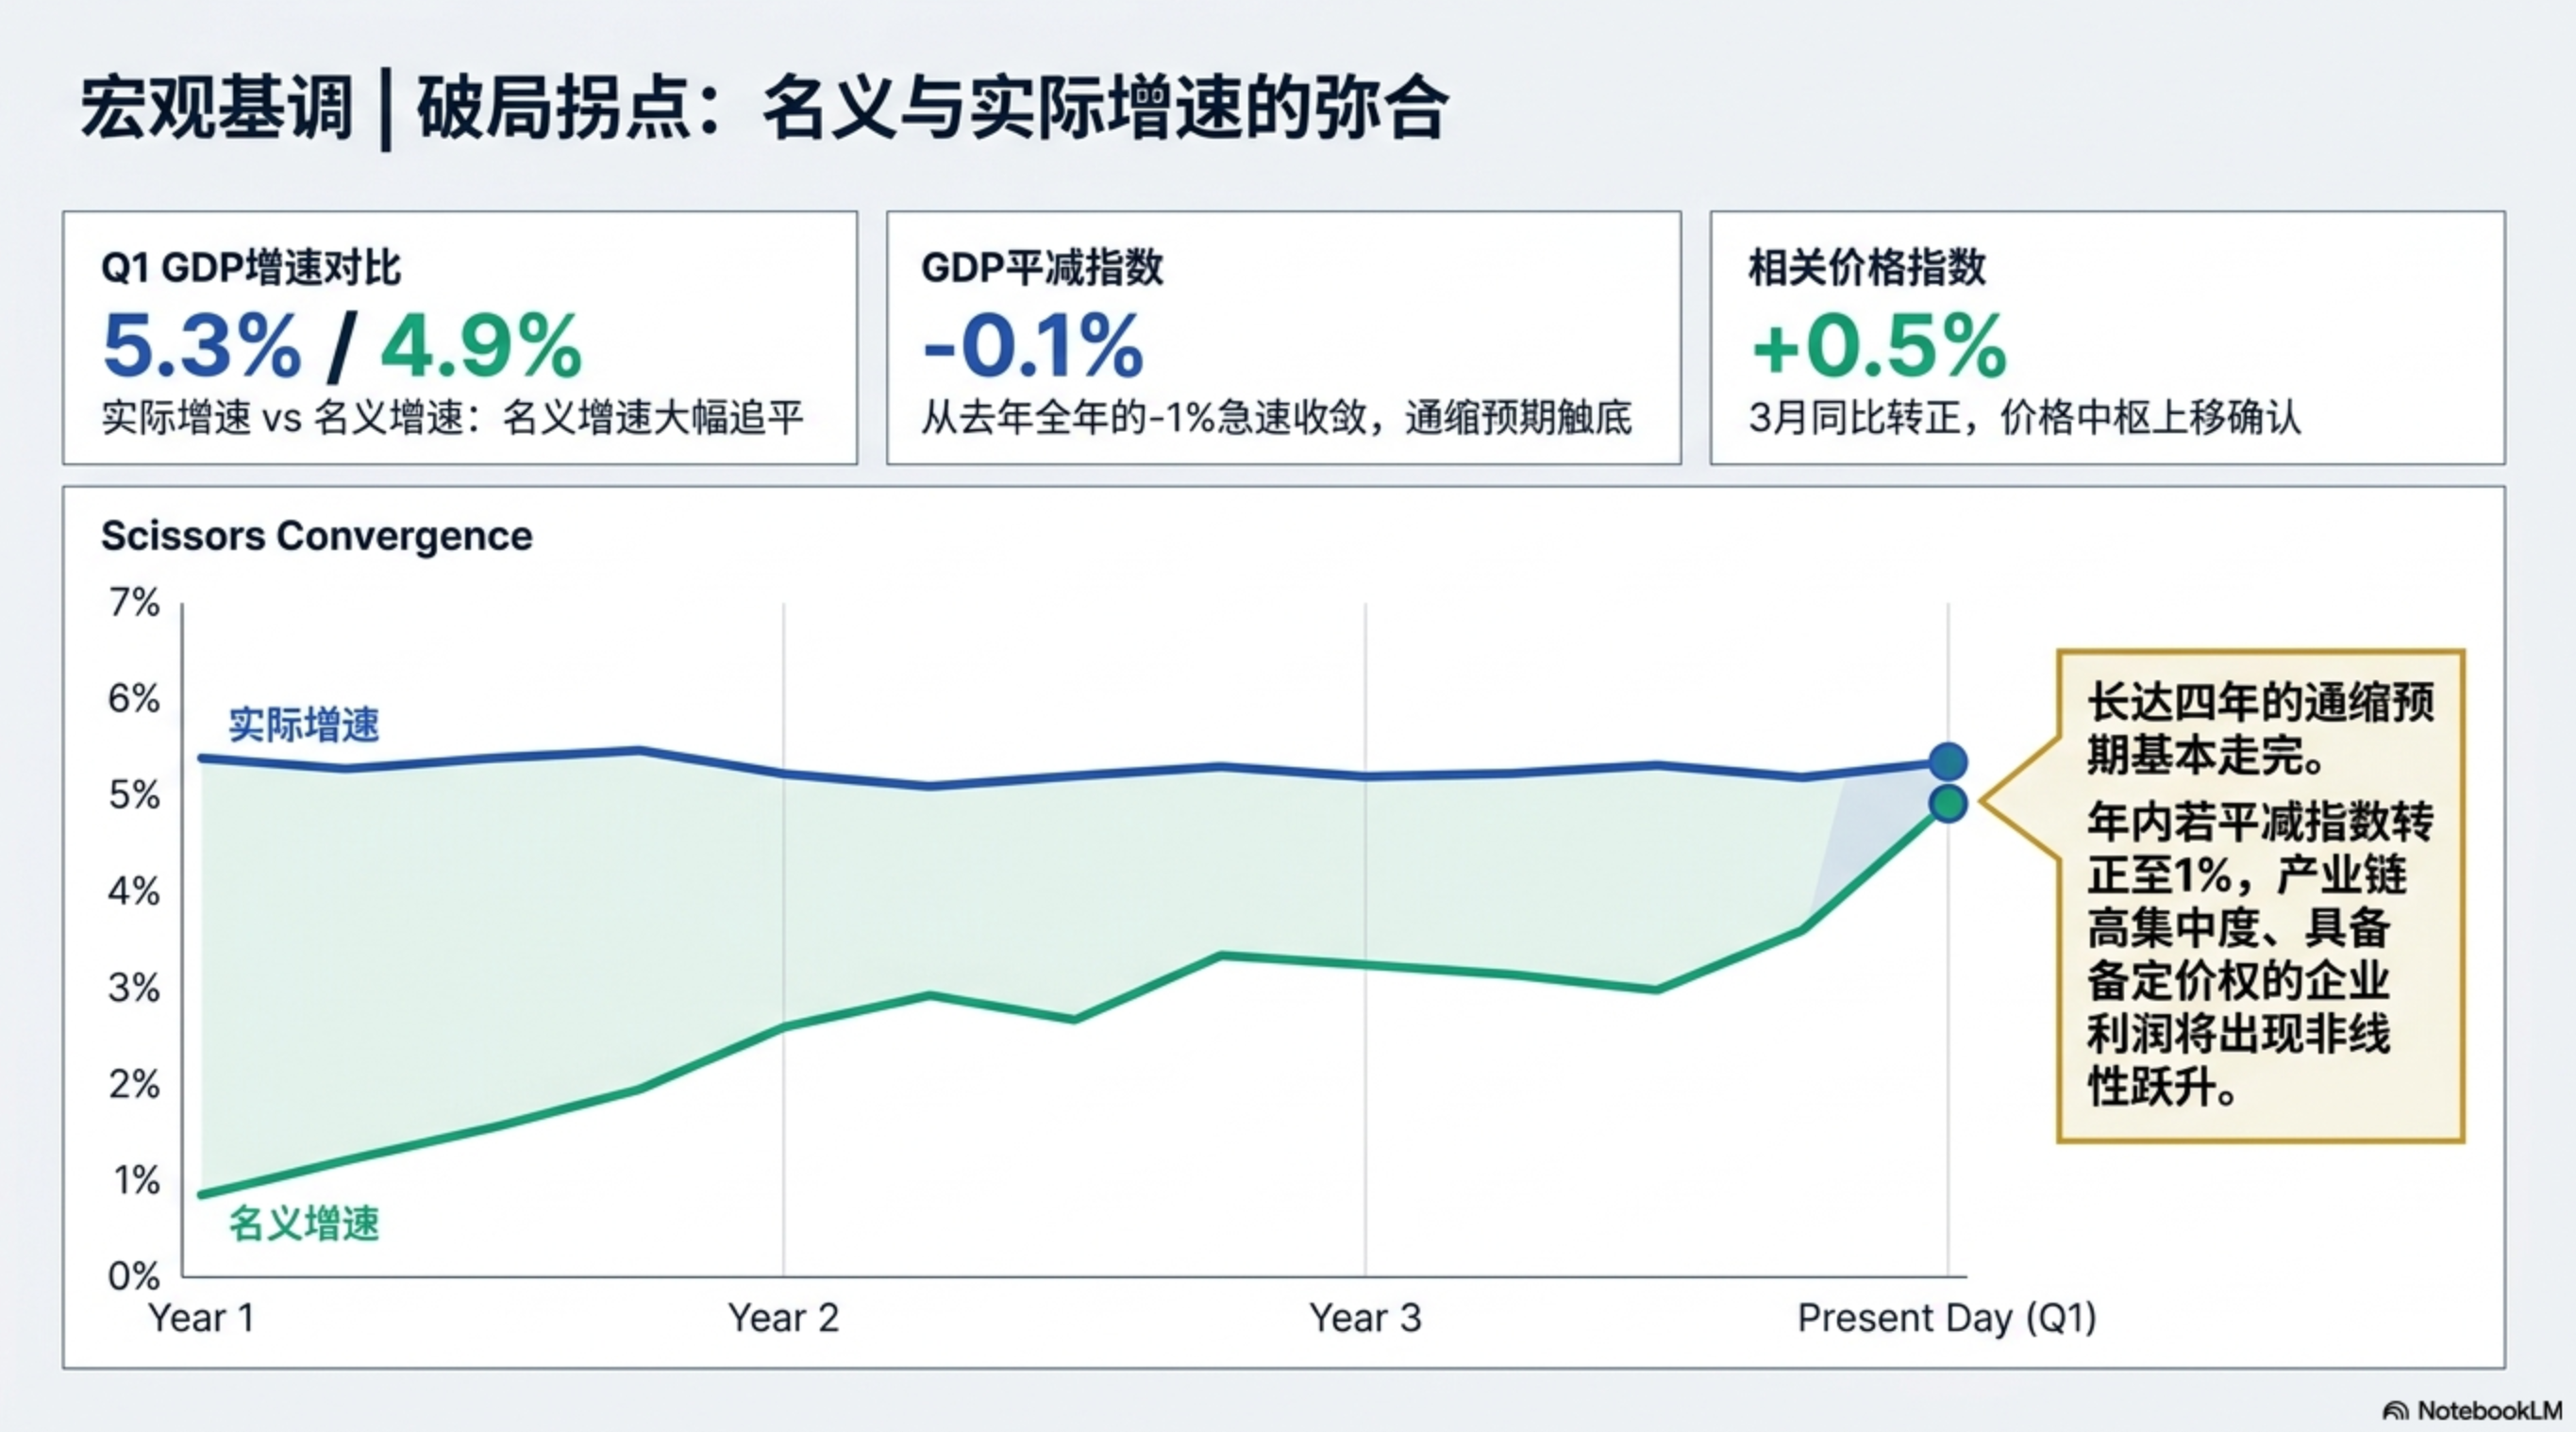Click the Present Day (Q1) axis label

[x=1946, y=1318]
